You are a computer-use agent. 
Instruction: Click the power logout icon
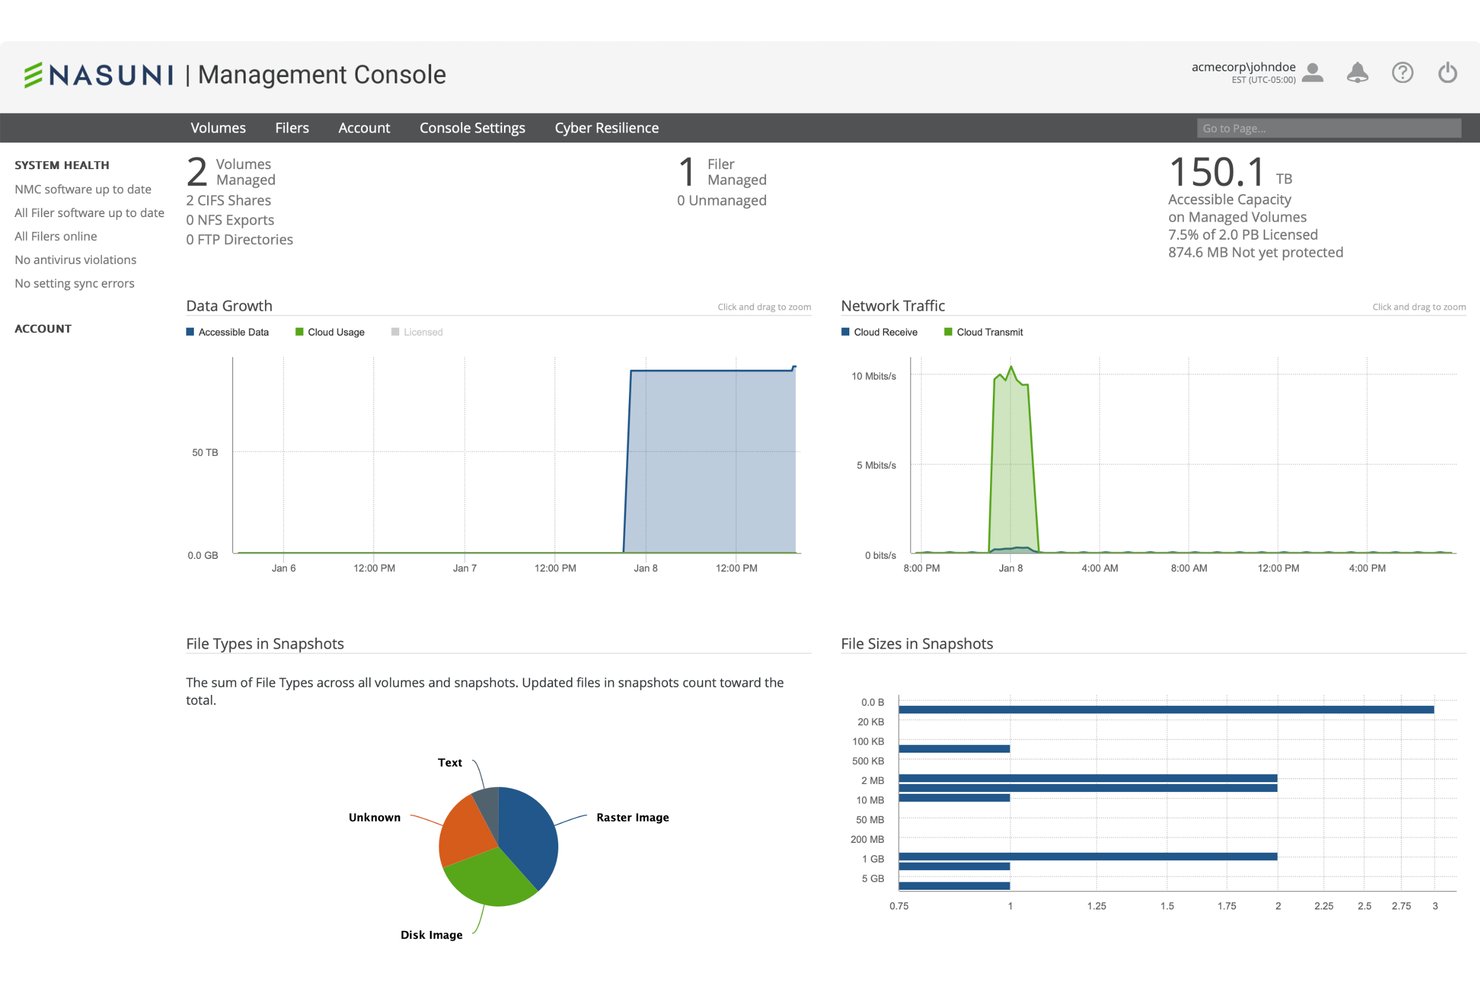(1447, 73)
